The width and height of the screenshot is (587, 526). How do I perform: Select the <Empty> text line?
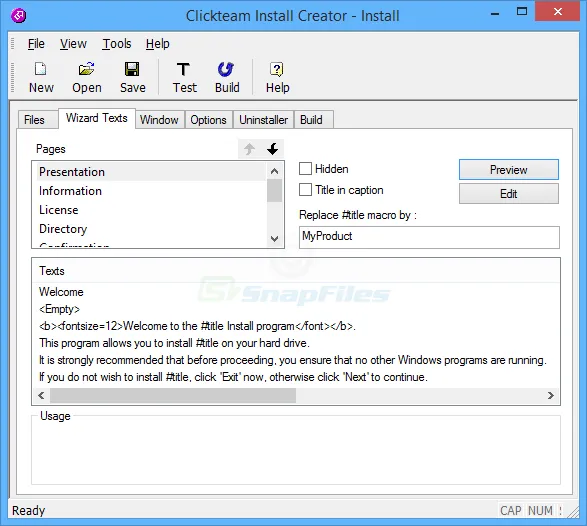(x=59, y=309)
